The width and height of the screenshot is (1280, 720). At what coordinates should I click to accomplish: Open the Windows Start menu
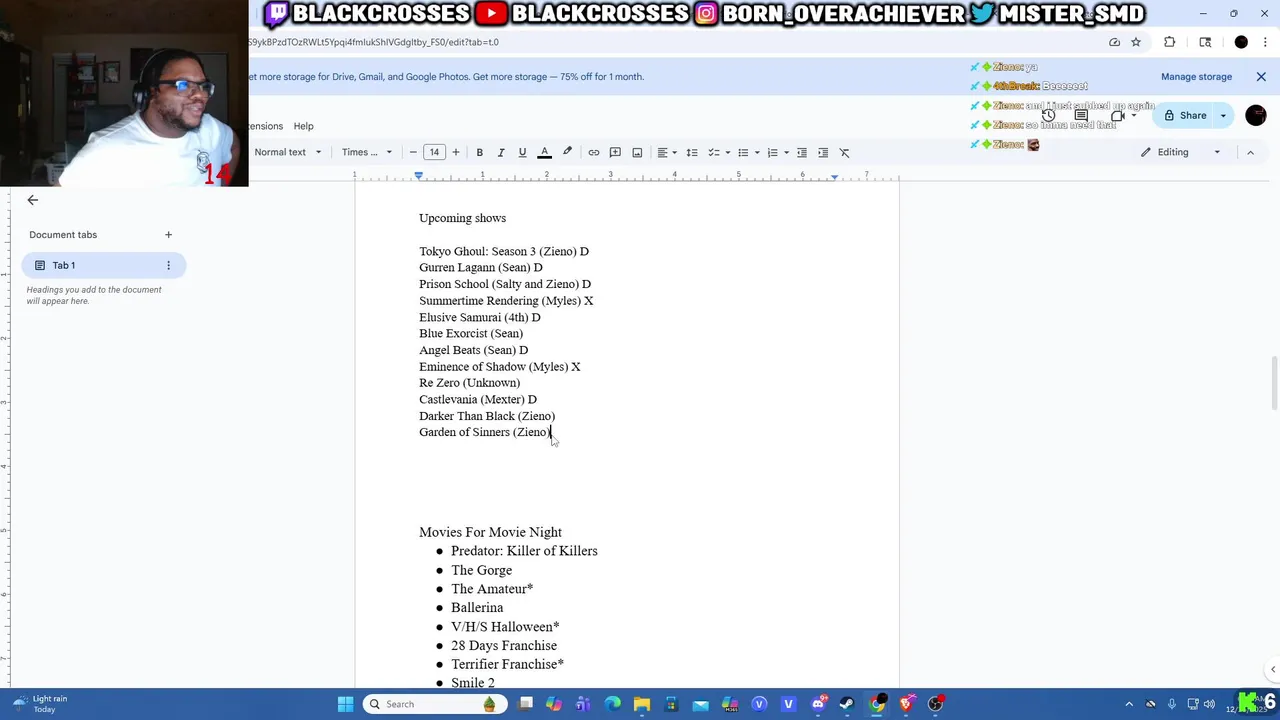click(x=345, y=704)
